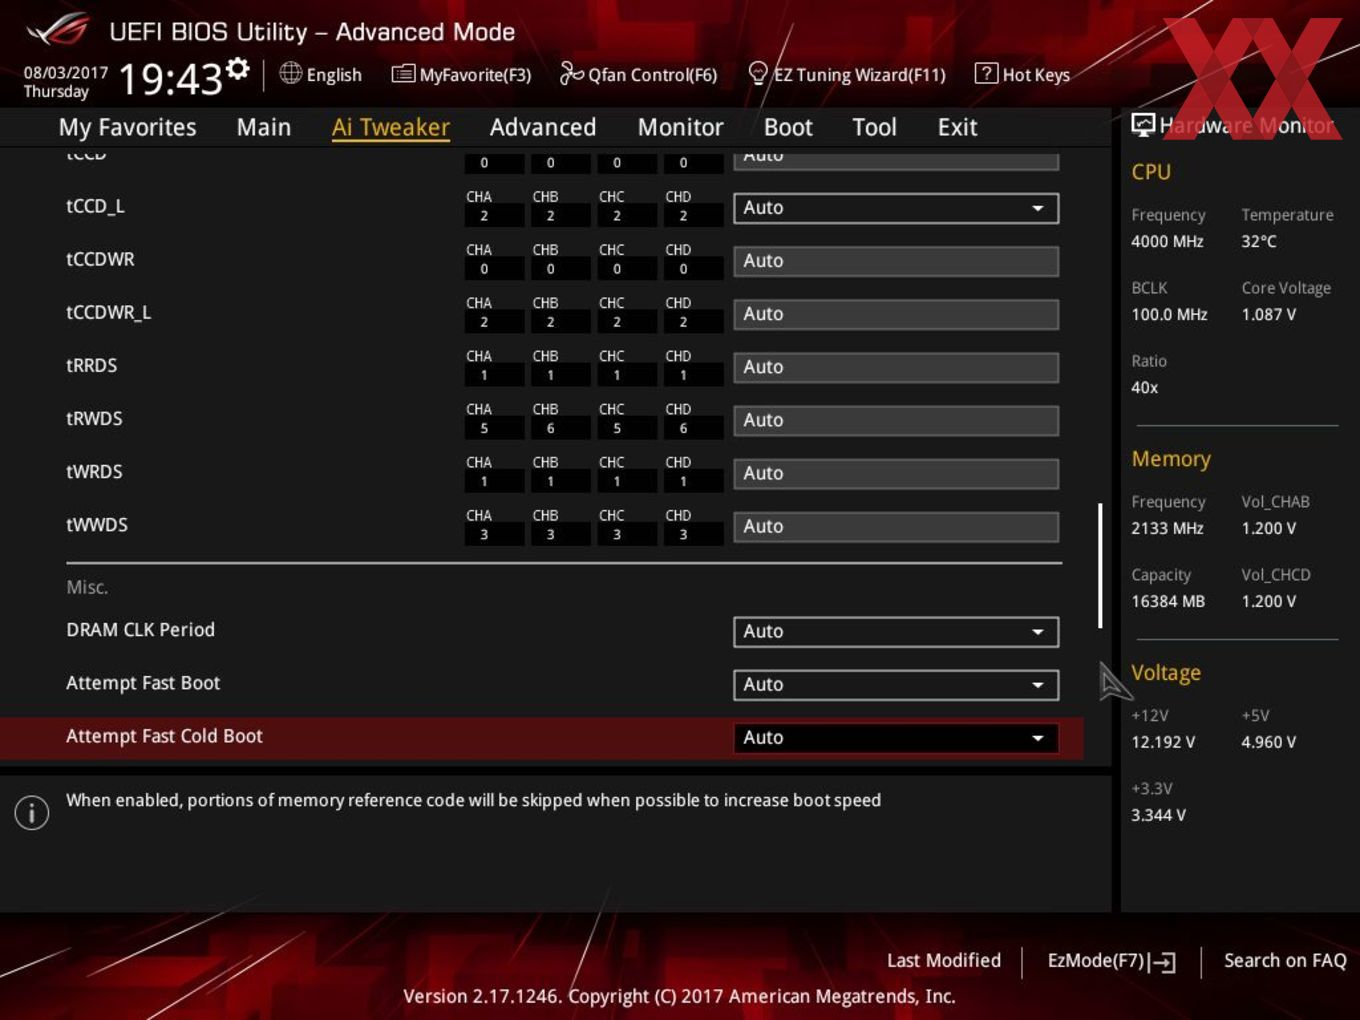Click the EzMode exit arrow icon

click(x=1162, y=962)
